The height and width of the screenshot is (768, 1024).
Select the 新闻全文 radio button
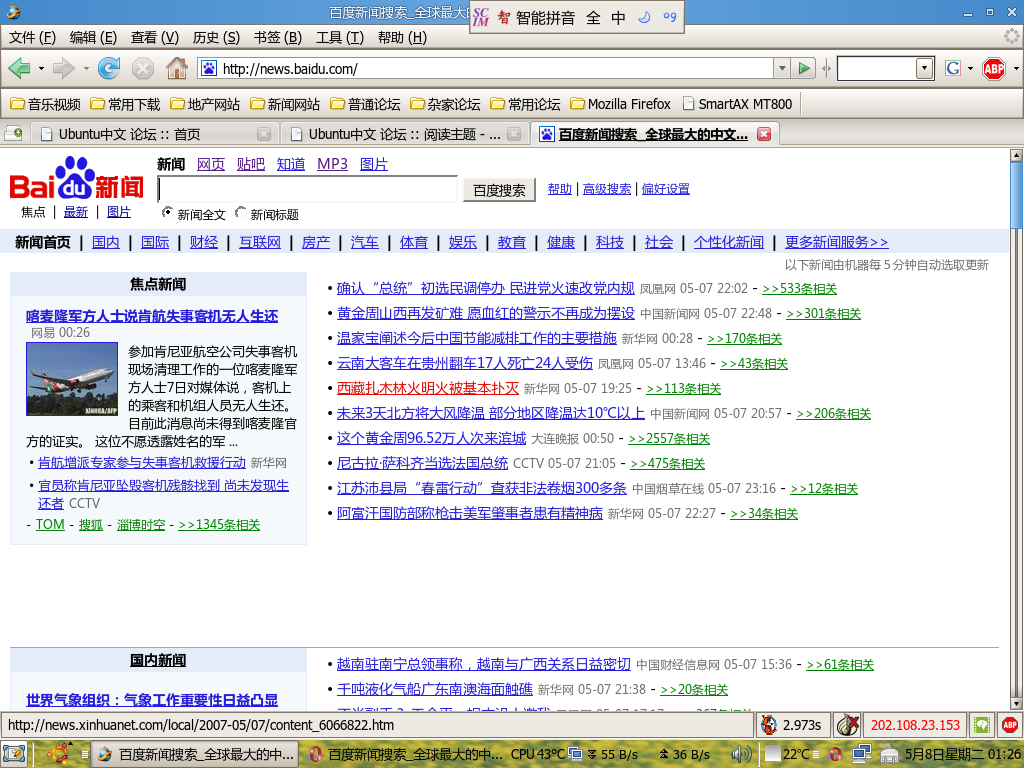(x=167, y=212)
